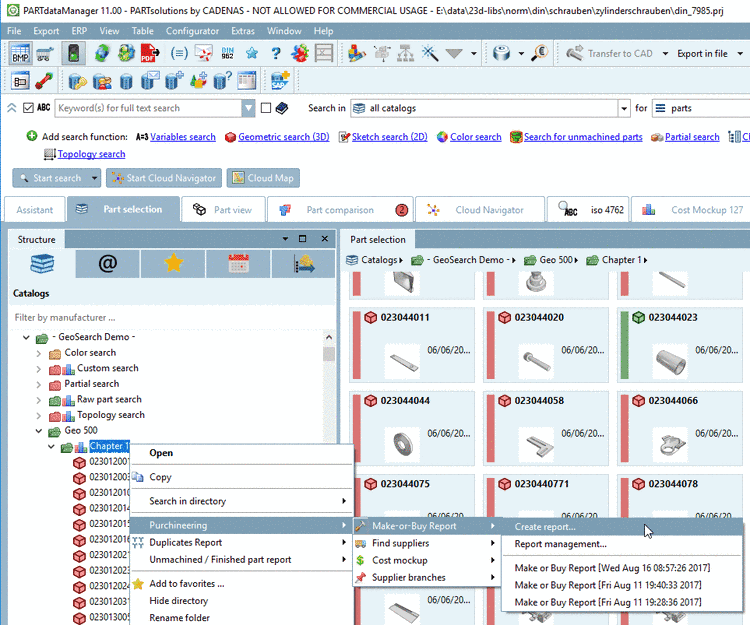
Task: Expand the Color search tree node
Action: pyautogui.click(x=39, y=353)
